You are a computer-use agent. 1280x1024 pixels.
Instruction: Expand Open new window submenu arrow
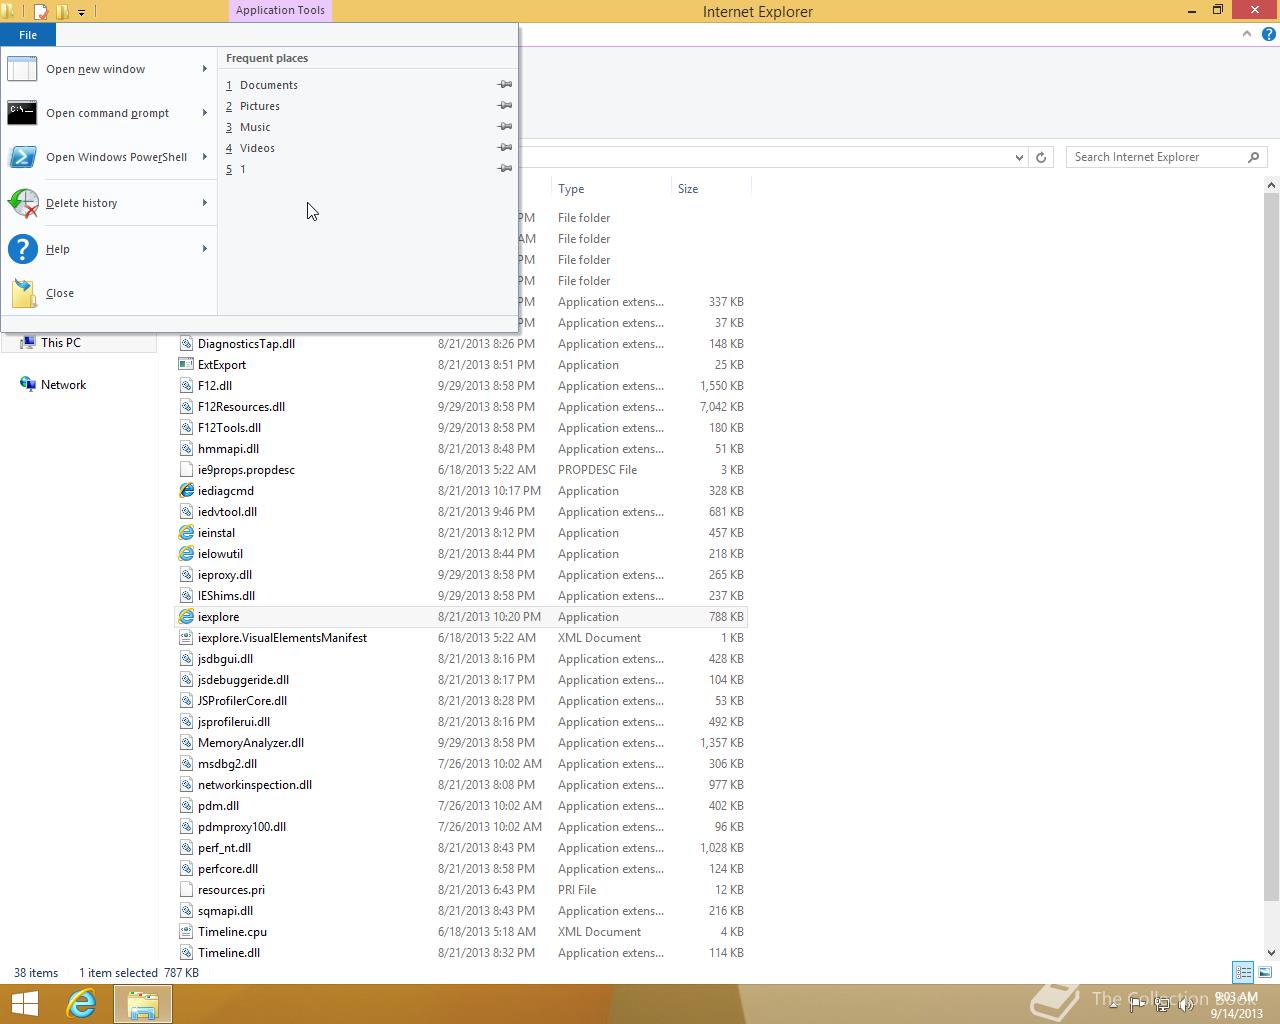pyautogui.click(x=204, y=69)
